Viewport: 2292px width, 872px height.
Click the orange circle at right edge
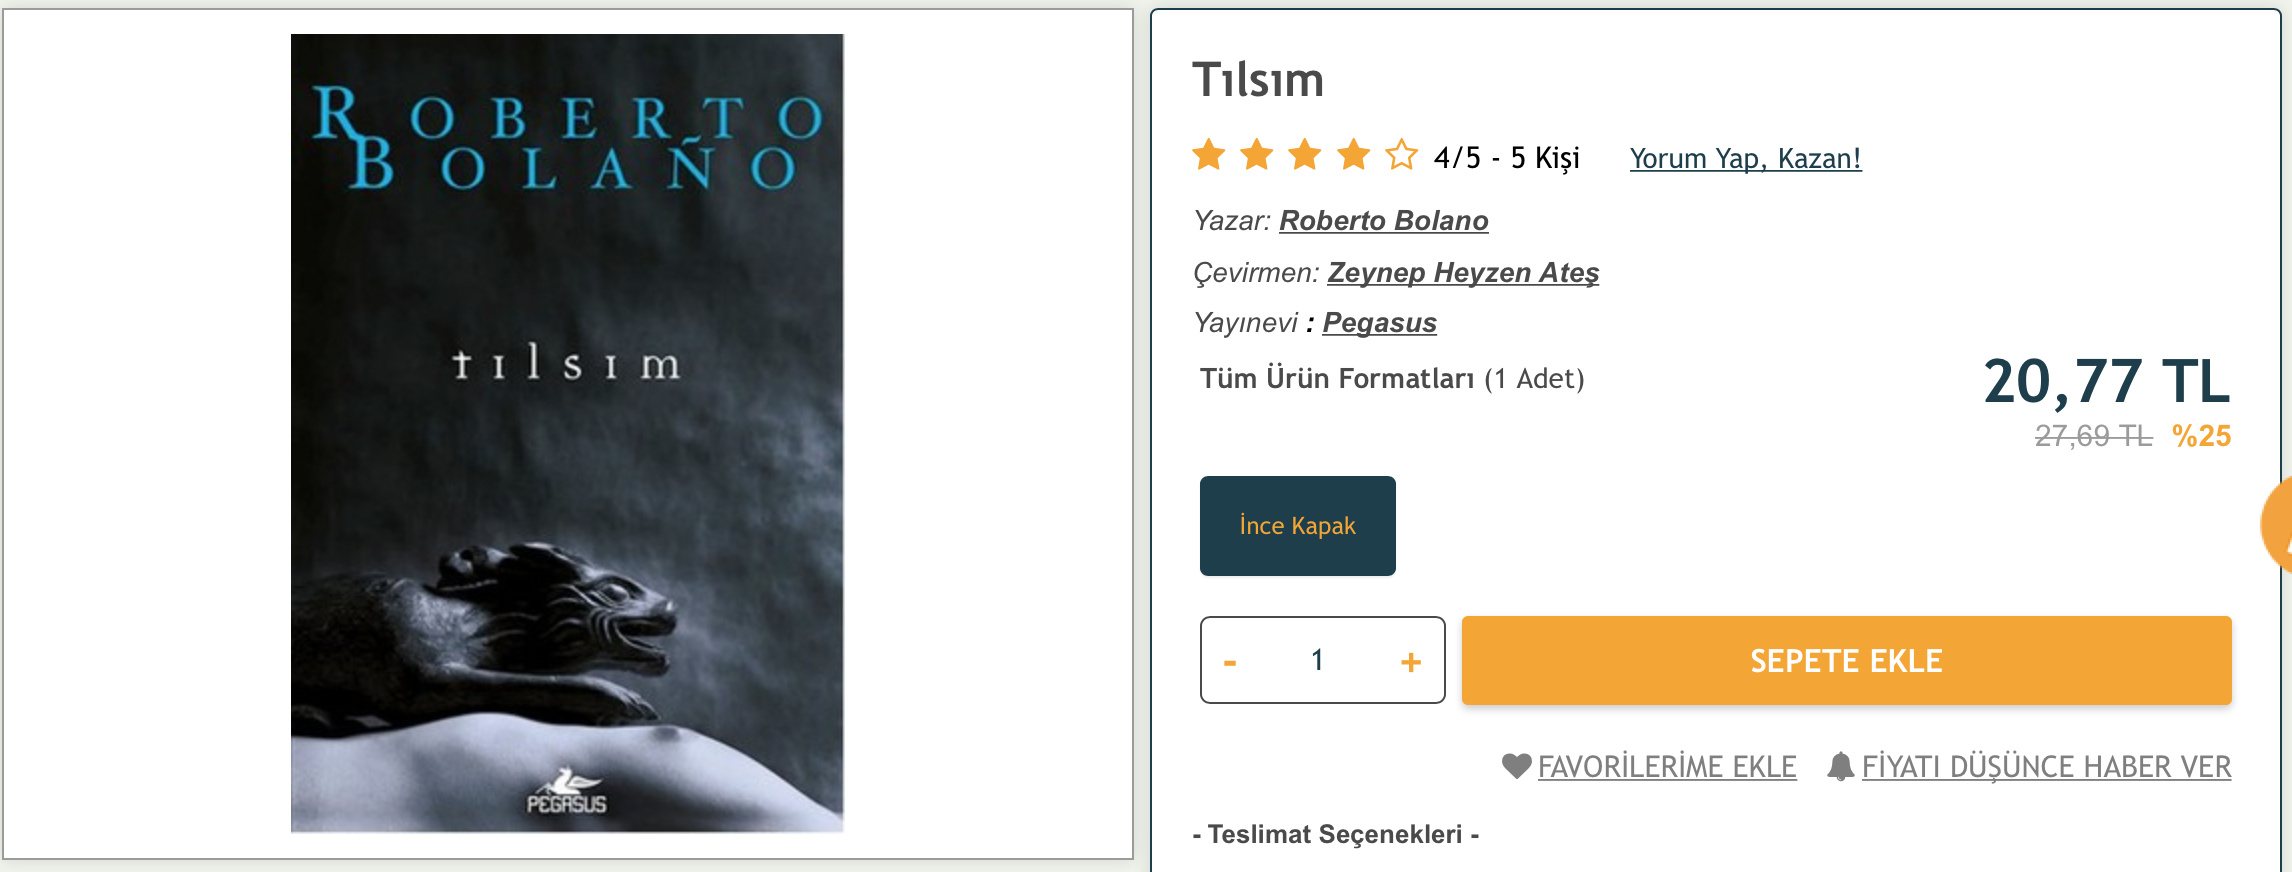[2278, 525]
